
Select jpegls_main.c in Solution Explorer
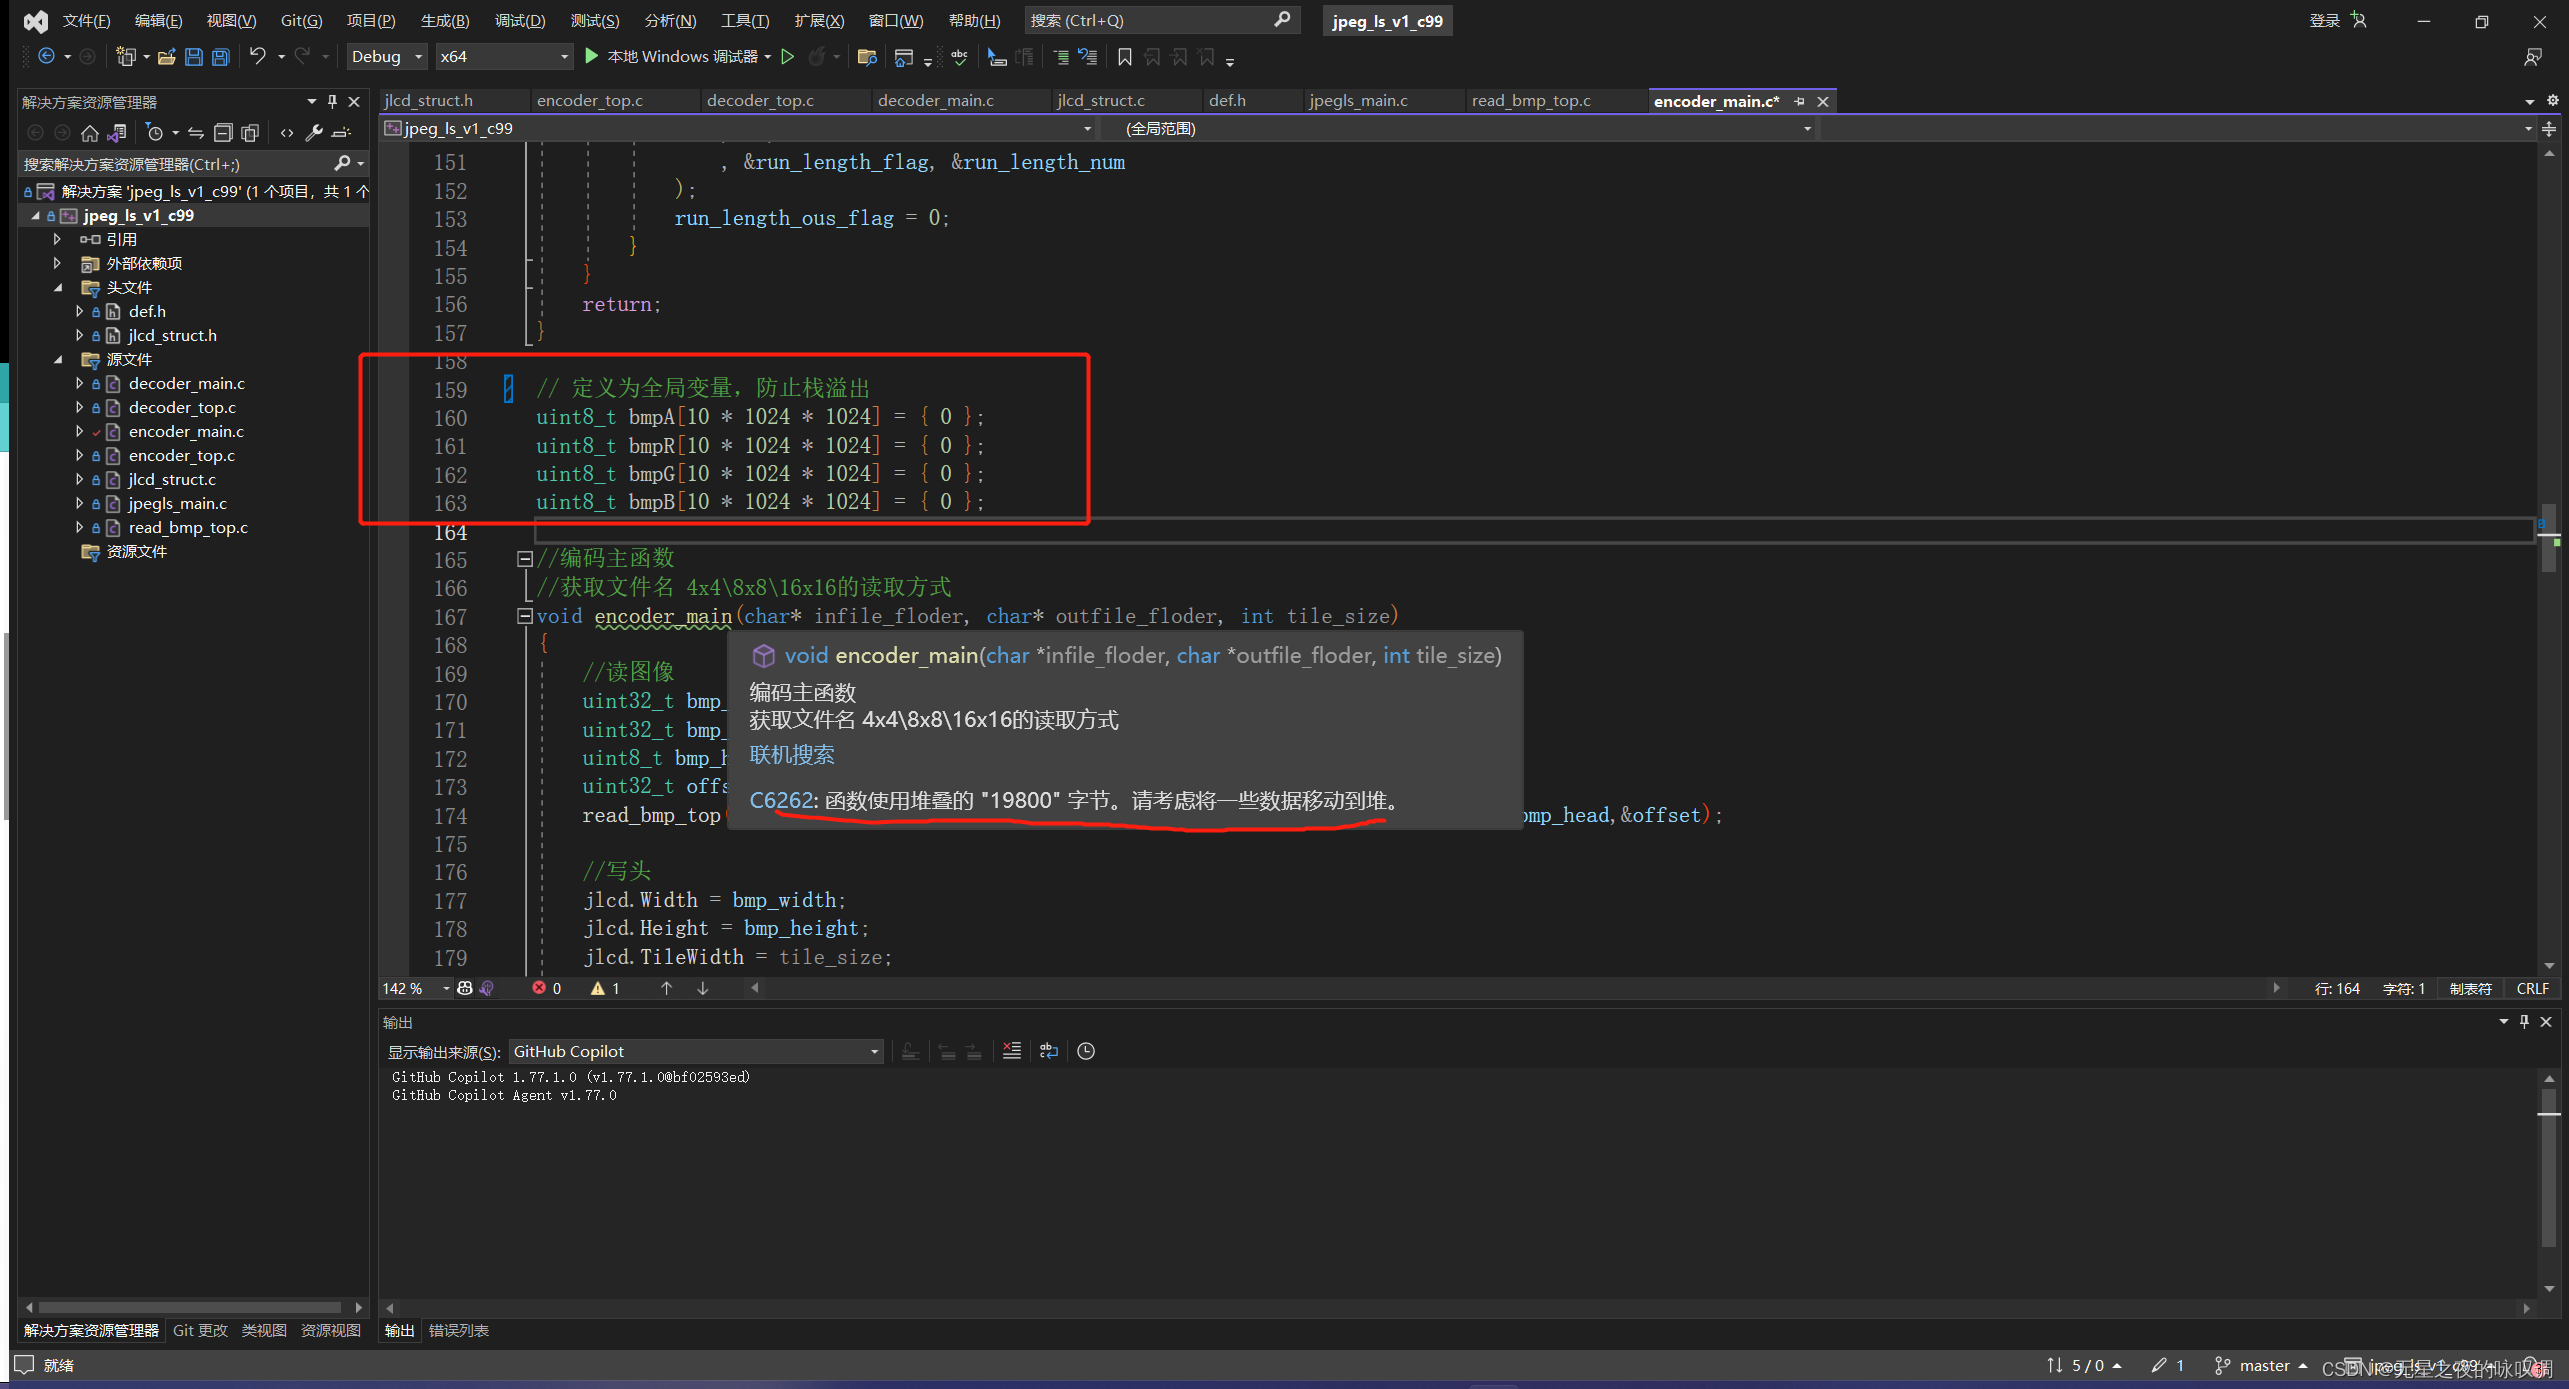(x=177, y=503)
